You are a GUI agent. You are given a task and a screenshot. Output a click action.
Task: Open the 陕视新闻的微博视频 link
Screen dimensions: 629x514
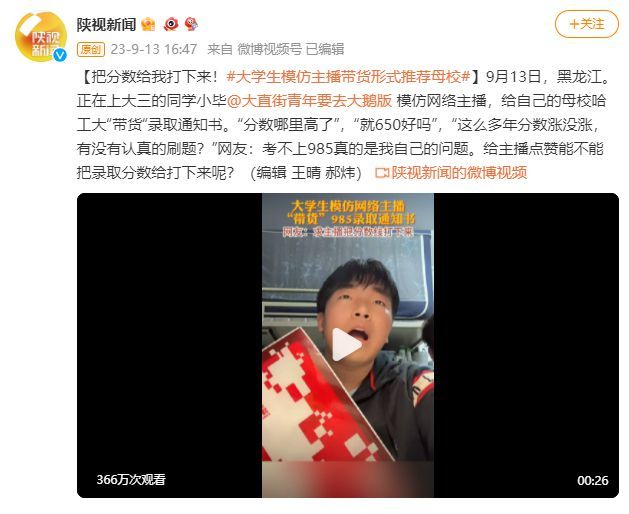coord(459,173)
